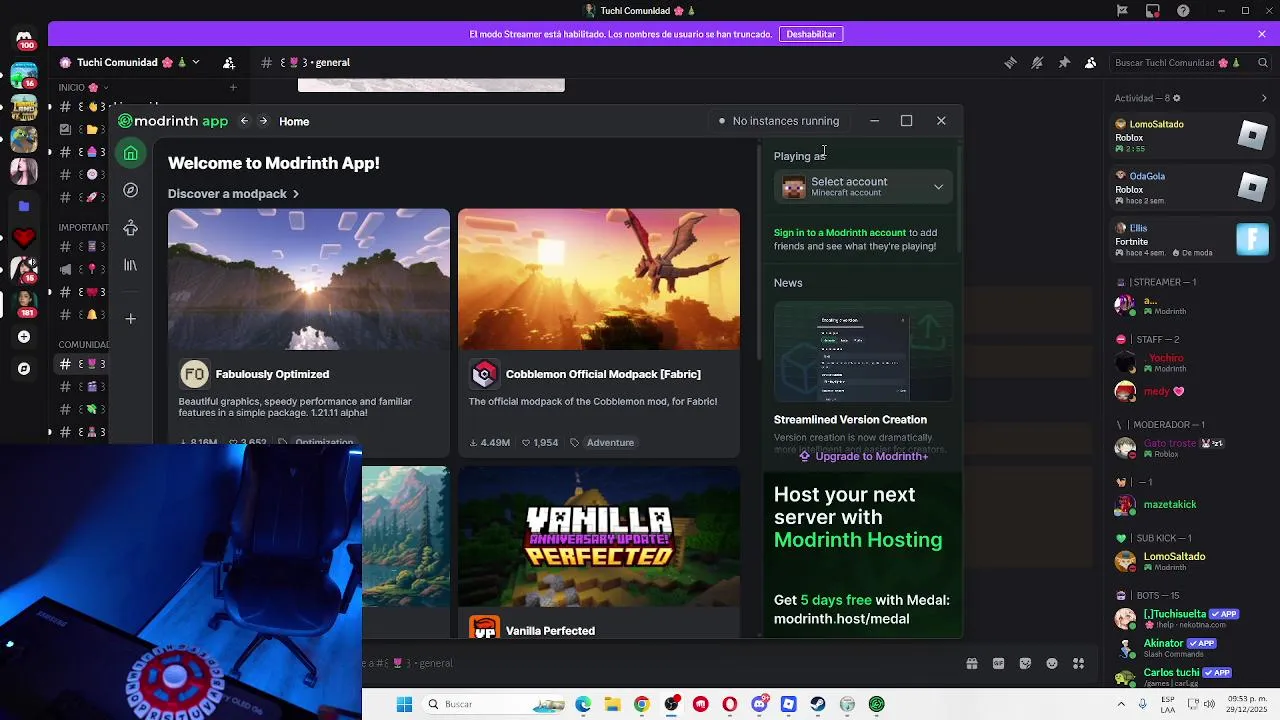Click Fabulously Optimized sunset thumbnail

coord(309,279)
